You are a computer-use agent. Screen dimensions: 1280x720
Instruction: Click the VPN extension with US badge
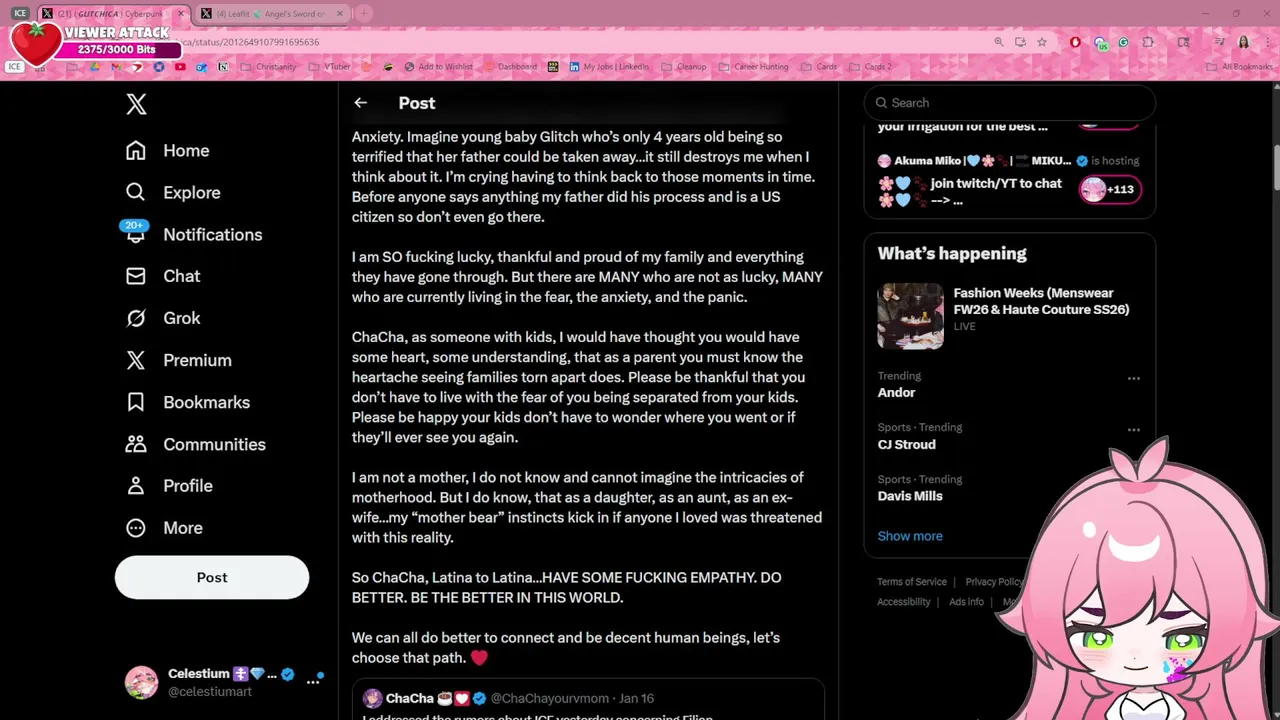tap(1101, 43)
